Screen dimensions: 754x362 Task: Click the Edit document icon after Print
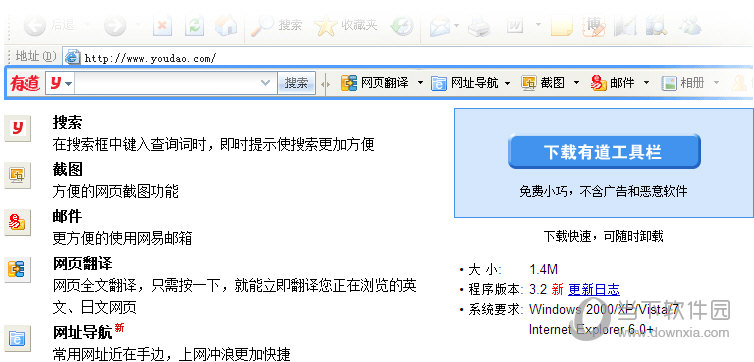[515, 25]
